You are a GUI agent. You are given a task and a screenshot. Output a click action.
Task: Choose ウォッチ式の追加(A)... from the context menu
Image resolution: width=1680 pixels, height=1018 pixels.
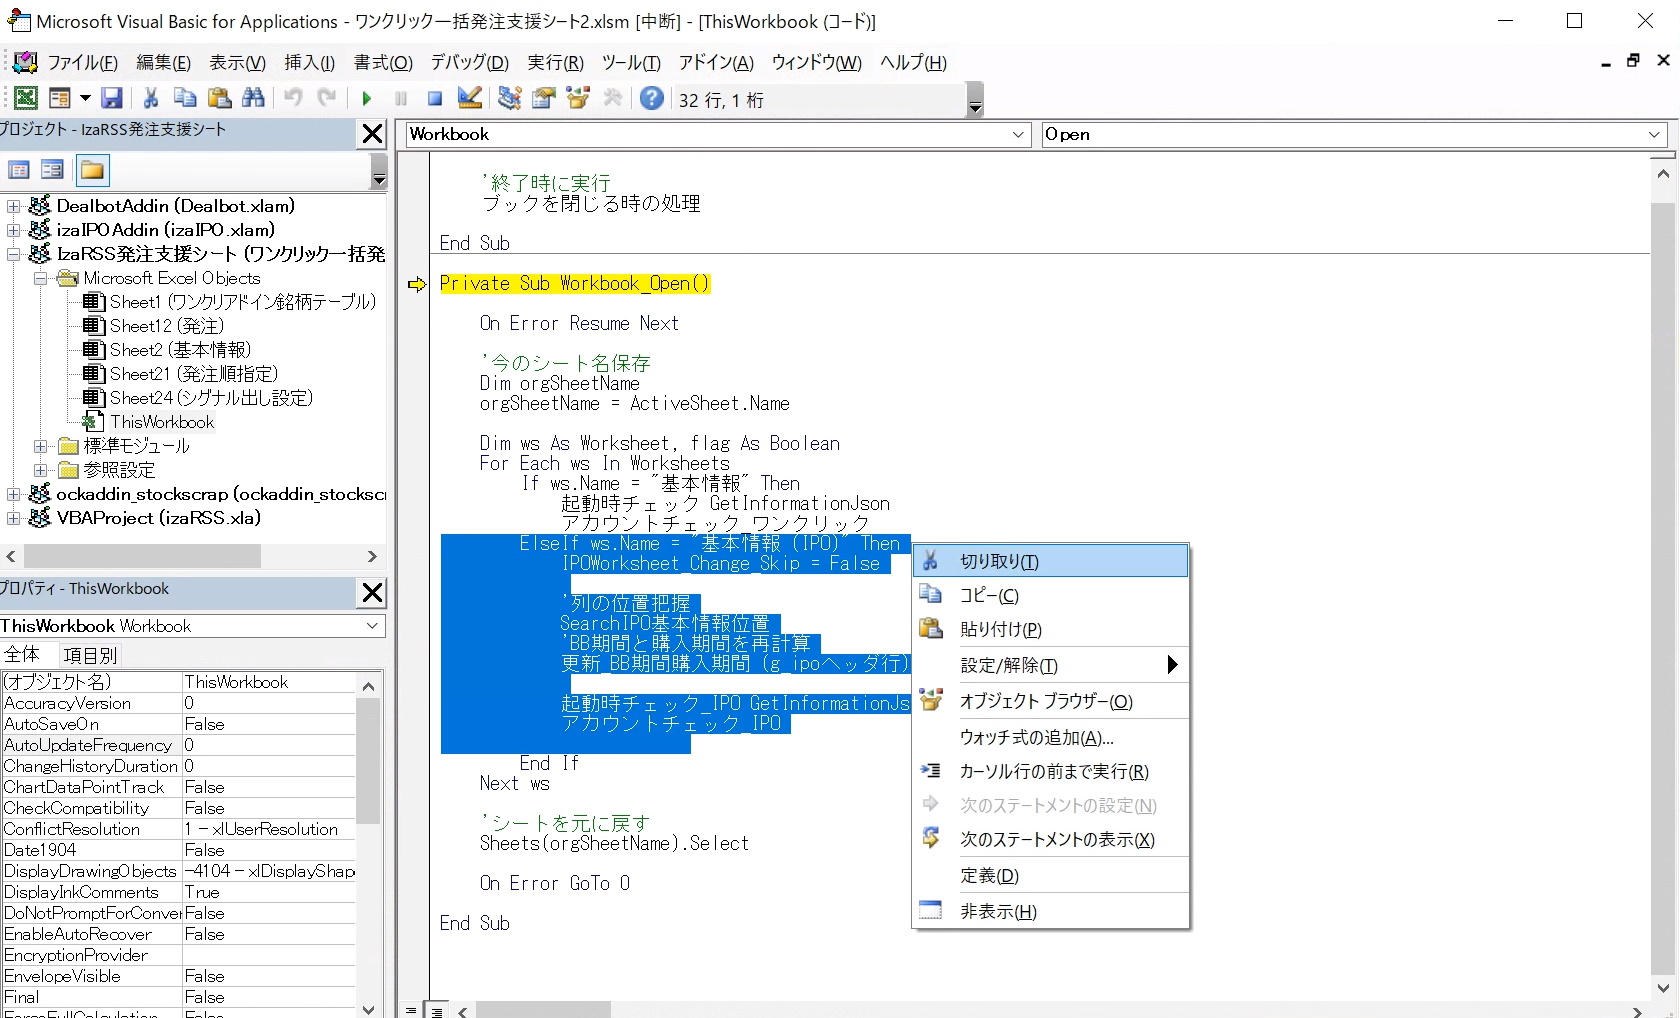1051,737
